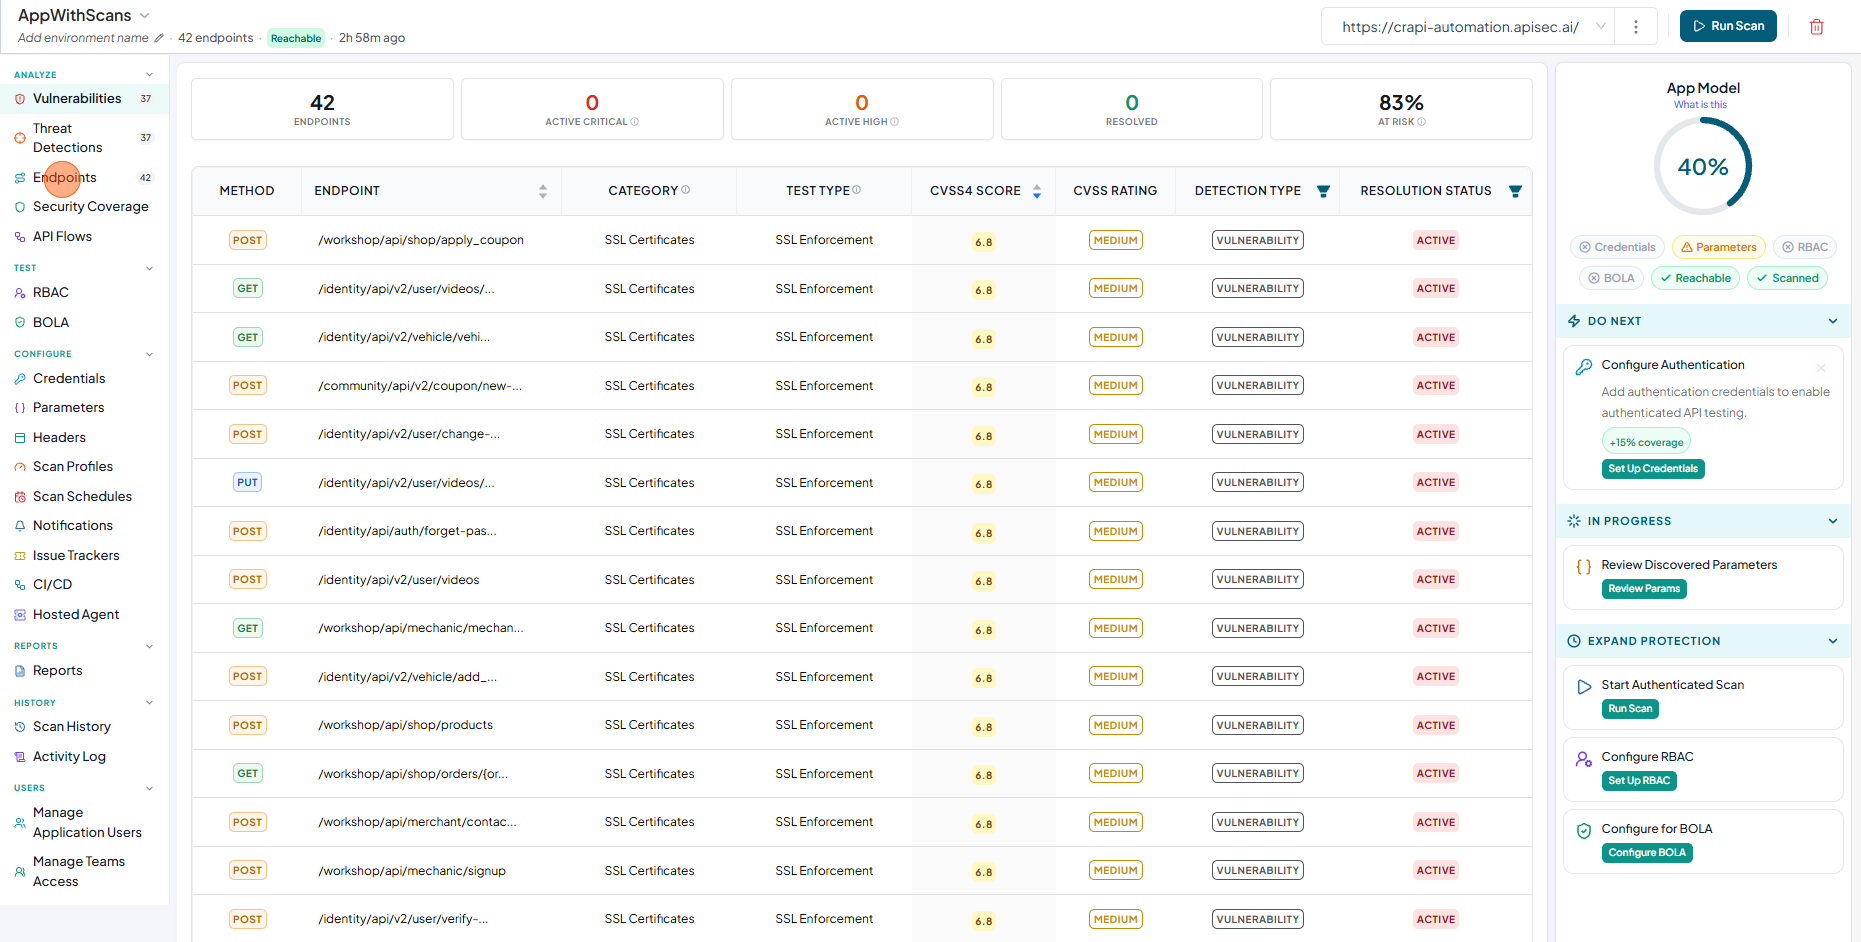The width and height of the screenshot is (1861, 942).
Task: Open Security Coverage in sidebar
Action: tap(90, 207)
